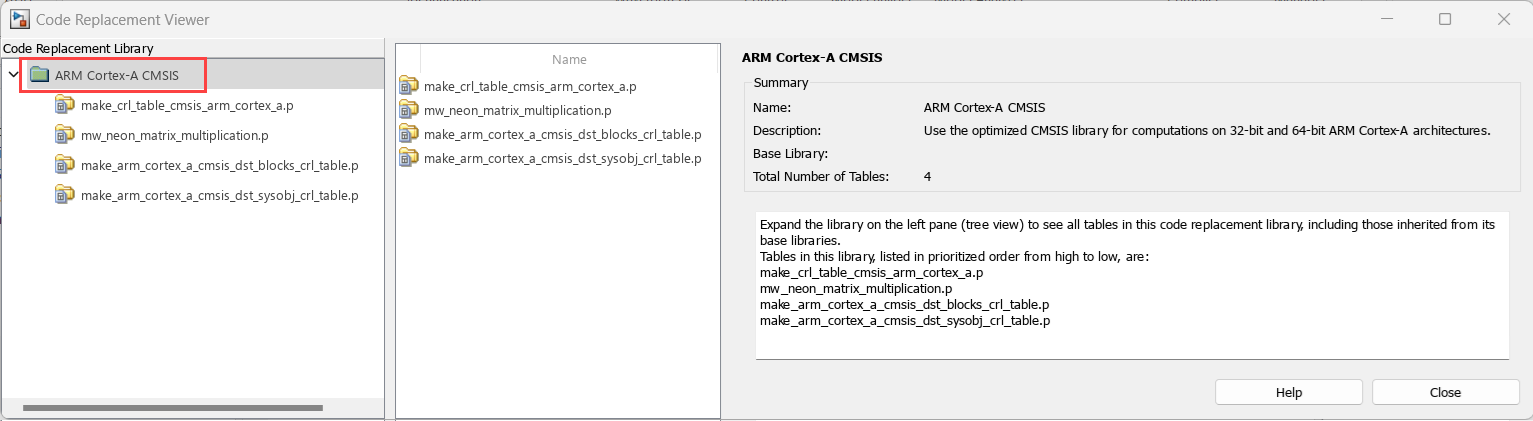The height and width of the screenshot is (421, 1533).
Task: Collapse the ARM Cortex-A CMSIS tree node
Action: 12,75
